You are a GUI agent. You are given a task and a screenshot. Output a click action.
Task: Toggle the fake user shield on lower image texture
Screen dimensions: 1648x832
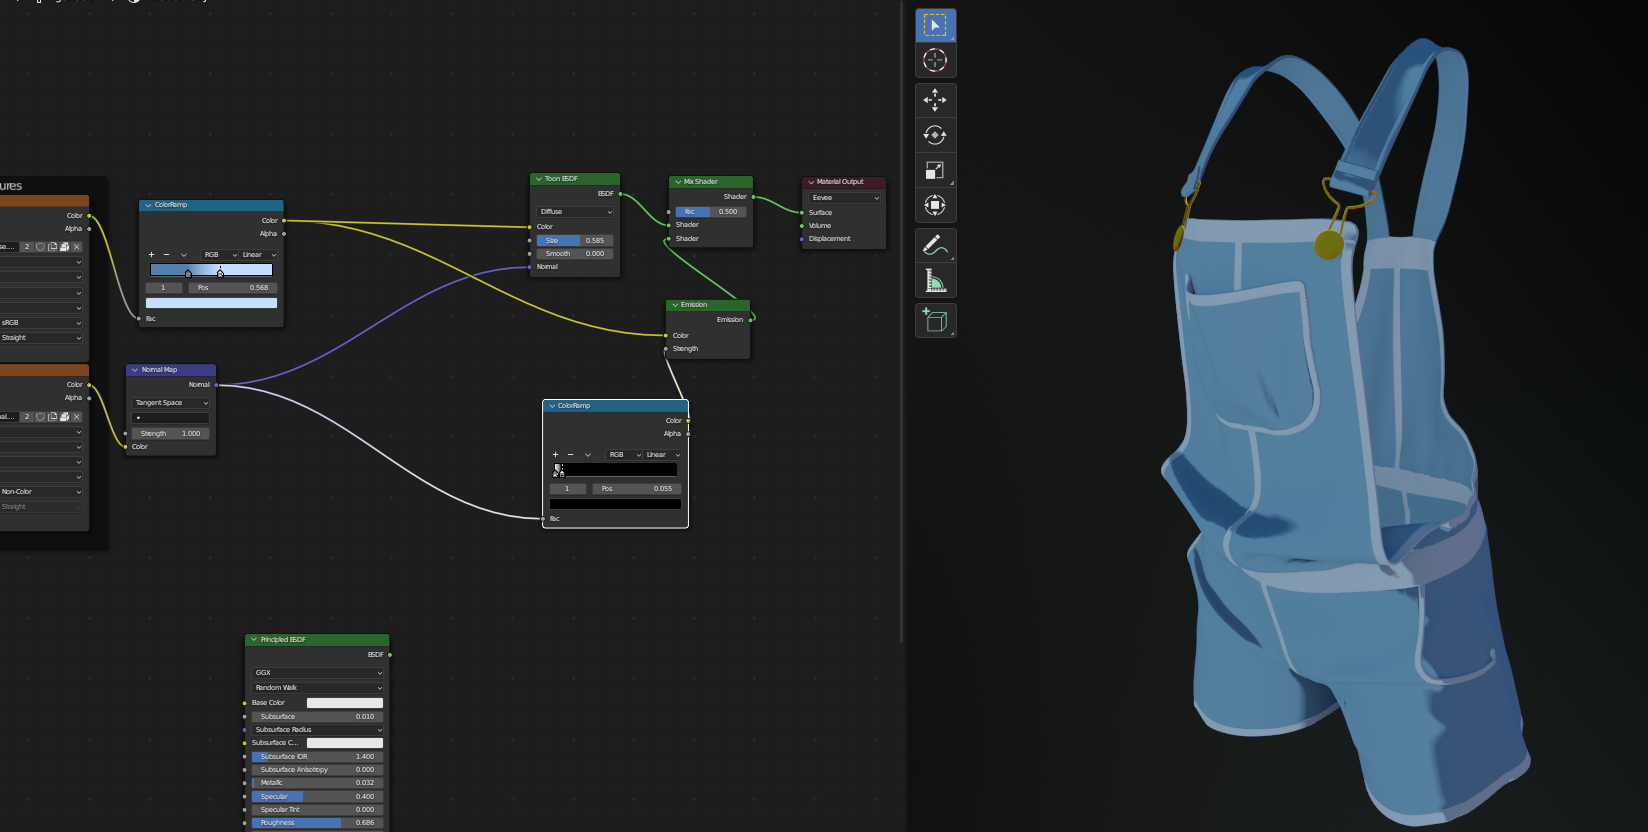[40, 417]
